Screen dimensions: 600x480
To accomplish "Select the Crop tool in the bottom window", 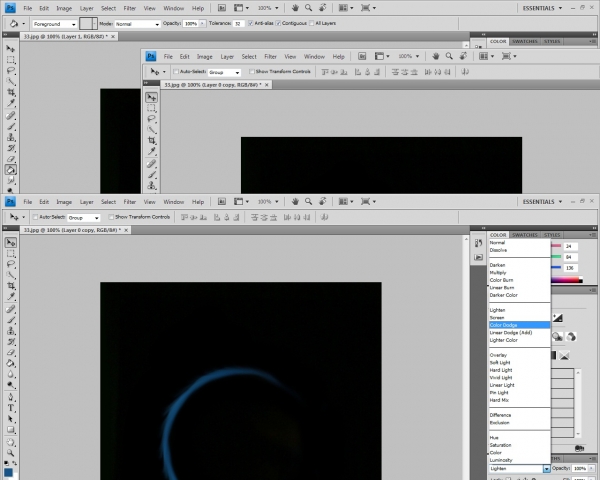I will [11, 286].
